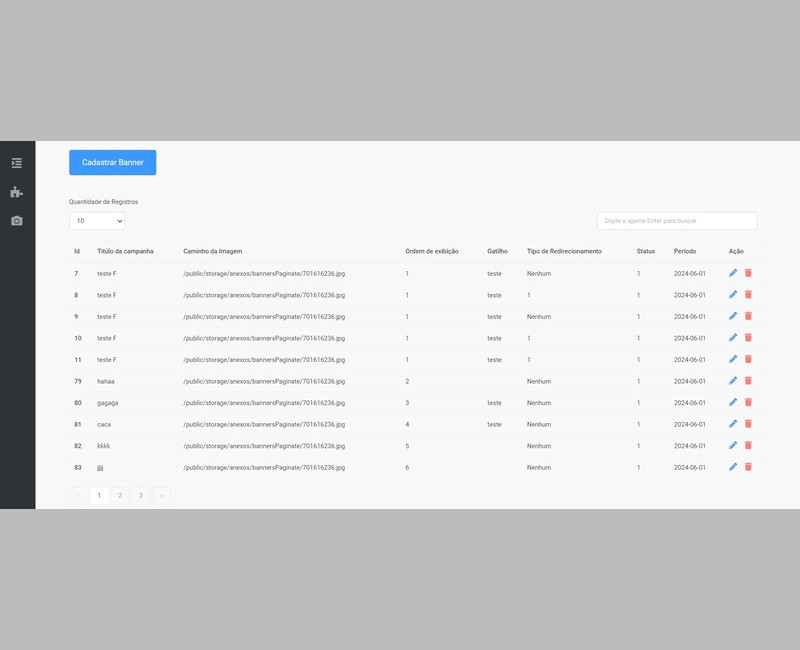The image size is (800, 650).
Task: Delete the 'gagaga' banner trash icon
Action: point(748,402)
